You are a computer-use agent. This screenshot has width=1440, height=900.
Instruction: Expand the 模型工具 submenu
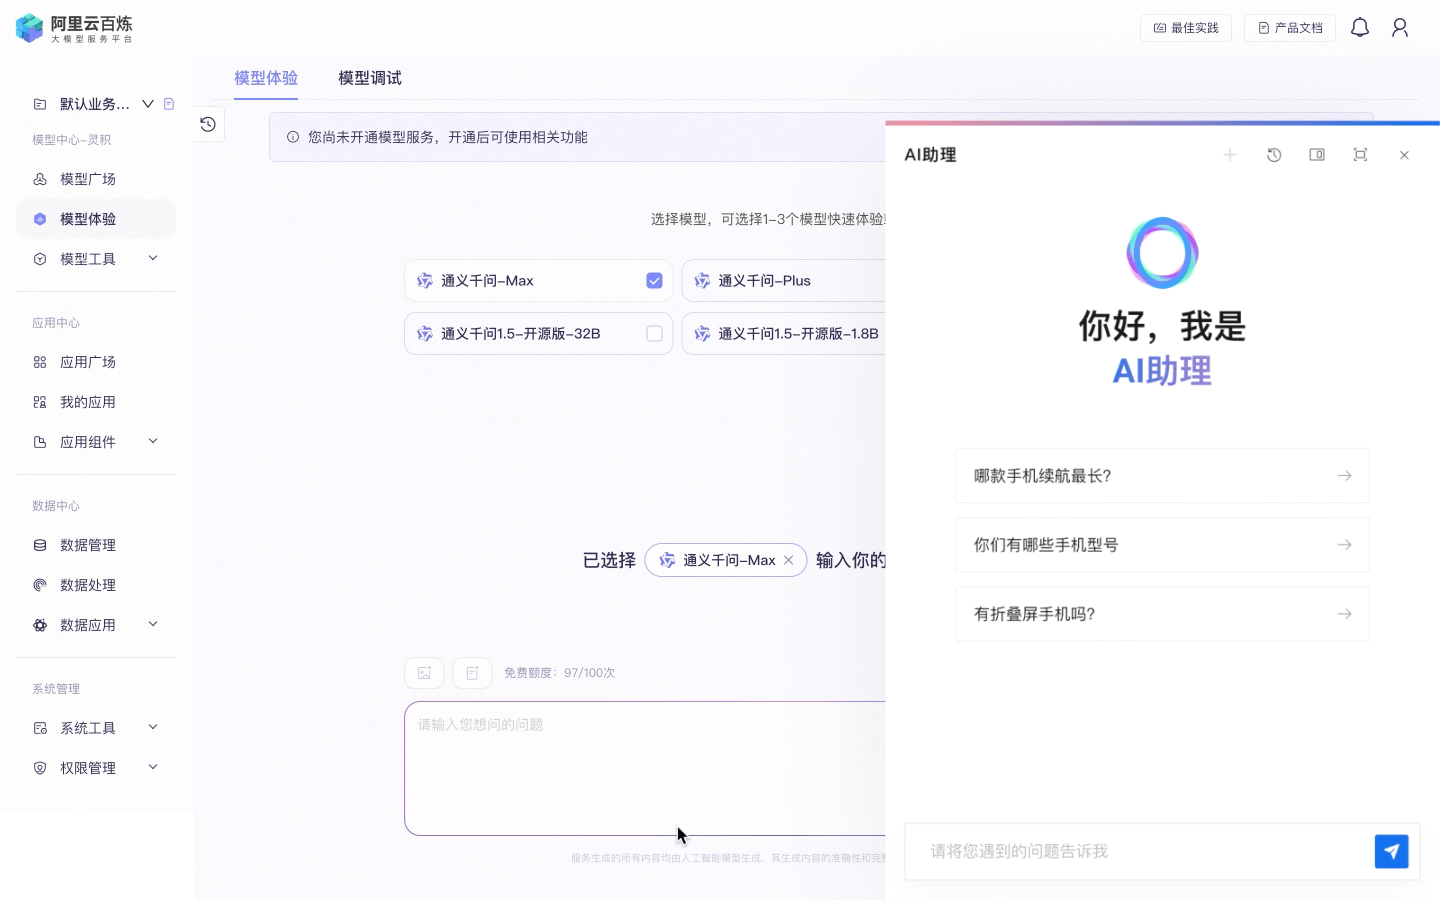(x=153, y=258)
